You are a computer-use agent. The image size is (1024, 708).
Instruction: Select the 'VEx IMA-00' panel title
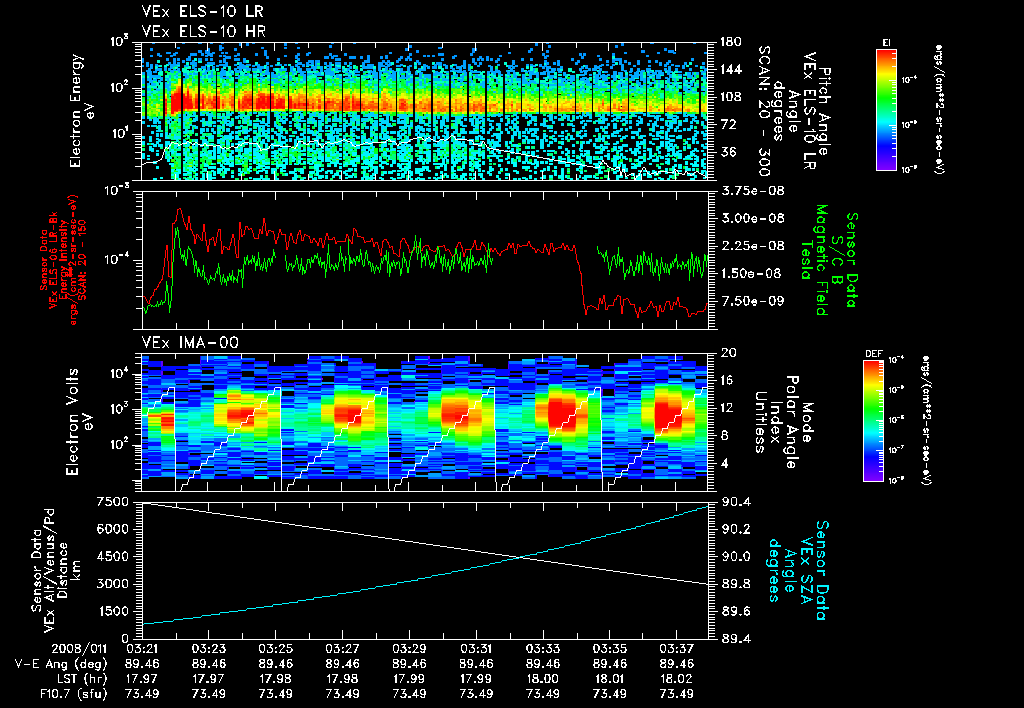[190, 343]
